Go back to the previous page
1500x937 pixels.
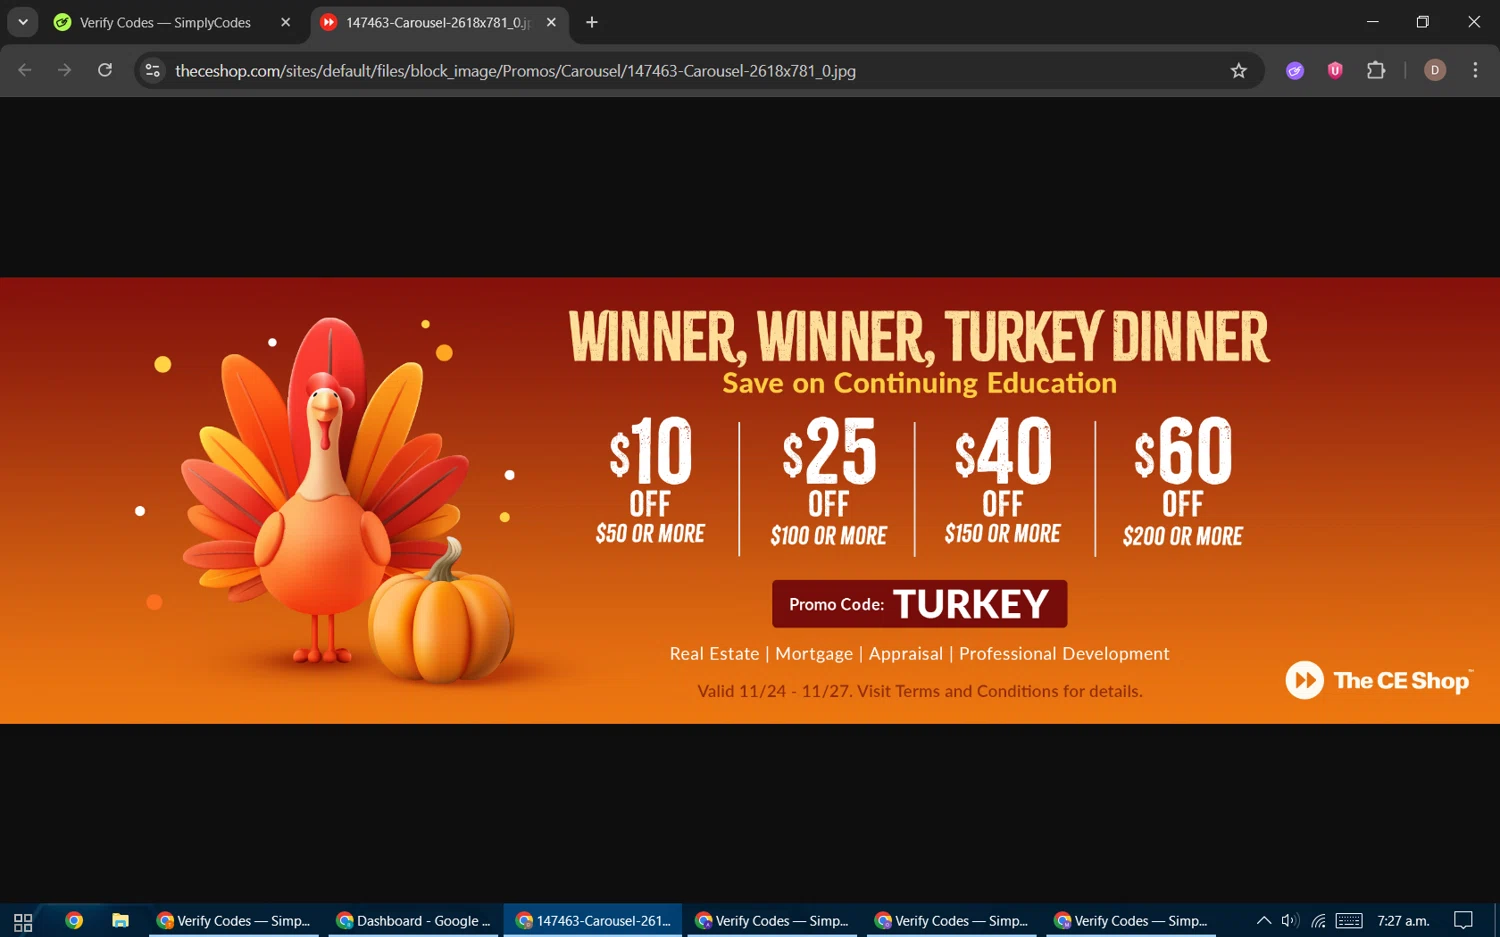point(25,70)
